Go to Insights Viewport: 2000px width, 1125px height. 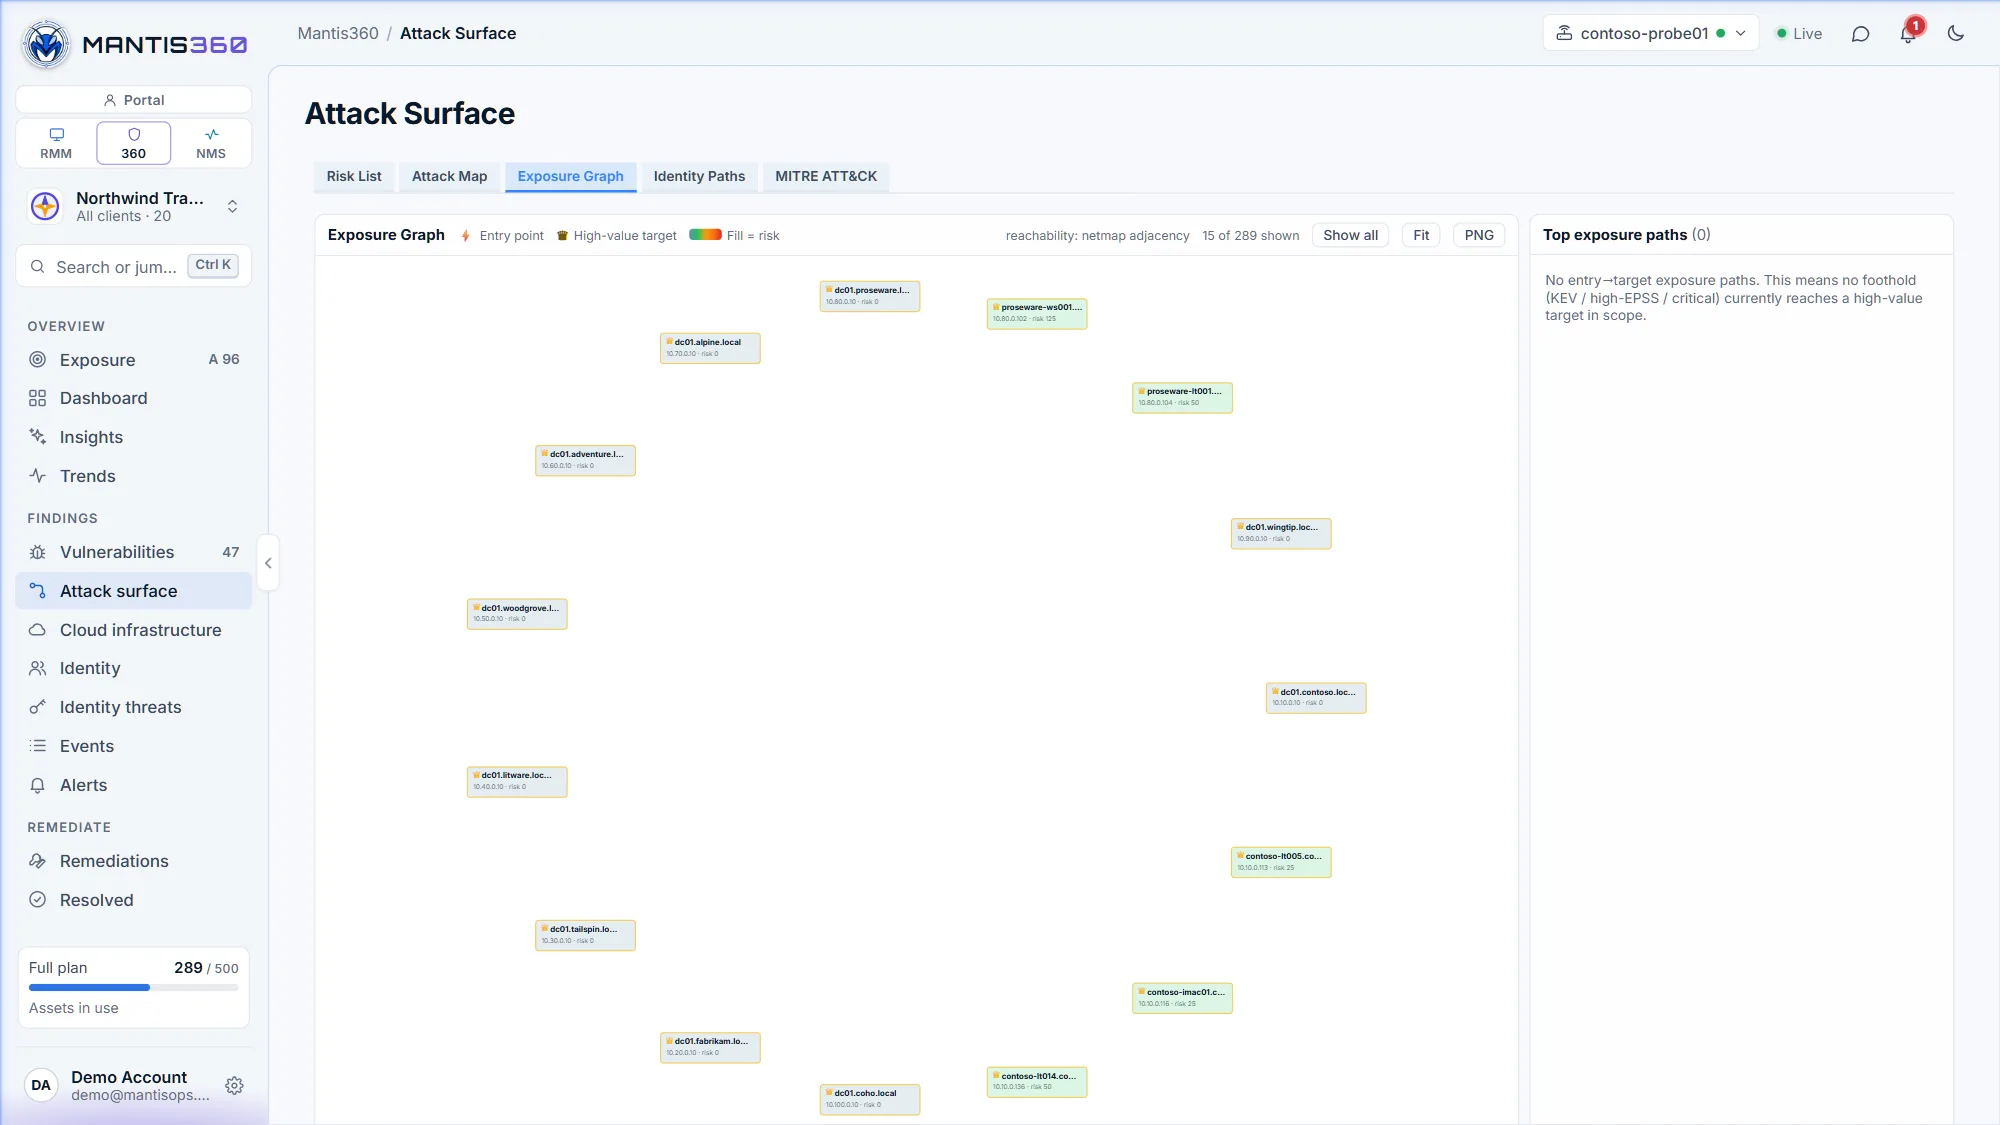[x=134, y=437]
